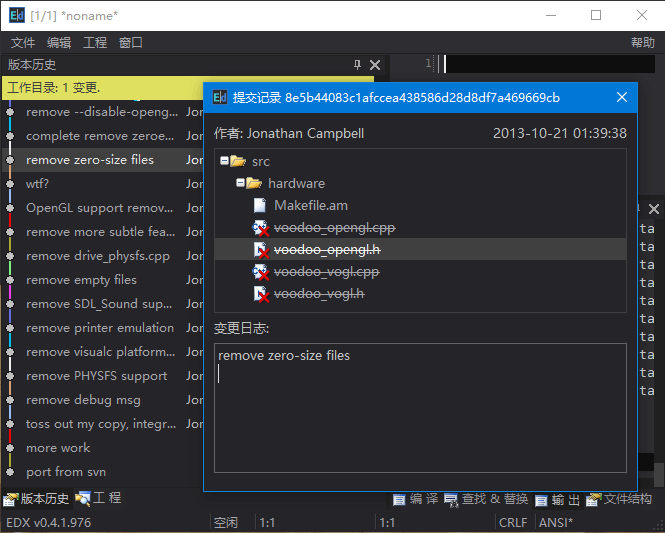Click deleted voodoo_opengl.h file icon
The width and height of the screenshot is (665, 533).
pyautogui.click(x=260, y=250)
